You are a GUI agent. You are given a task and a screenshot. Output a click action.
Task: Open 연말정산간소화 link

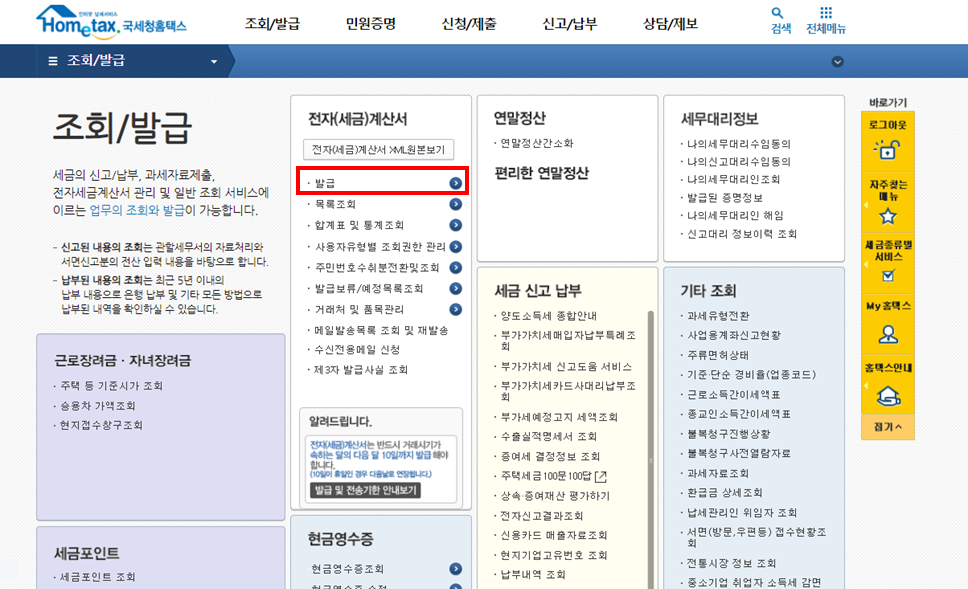(536, 143)
